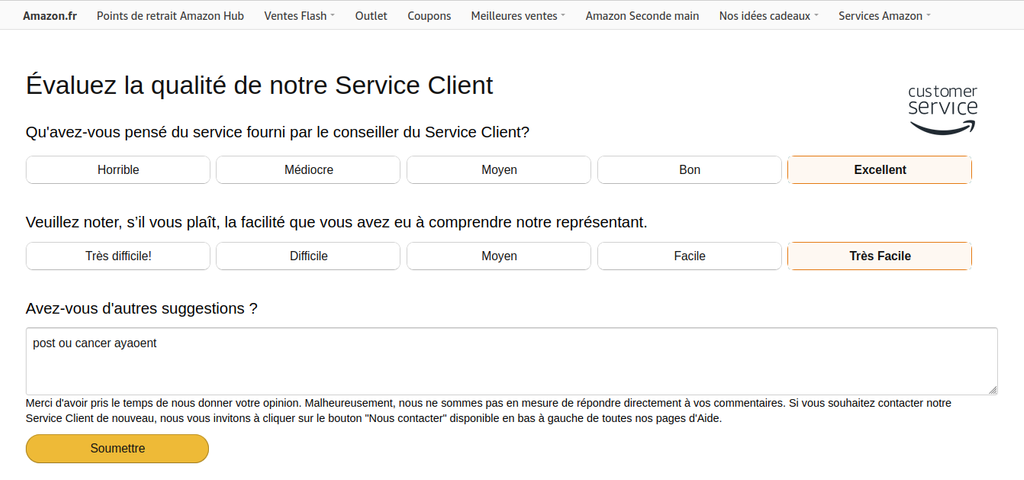
Task: Click the "Veuillez noter" ease-of-understanding question
Action: tap(337, 223)
